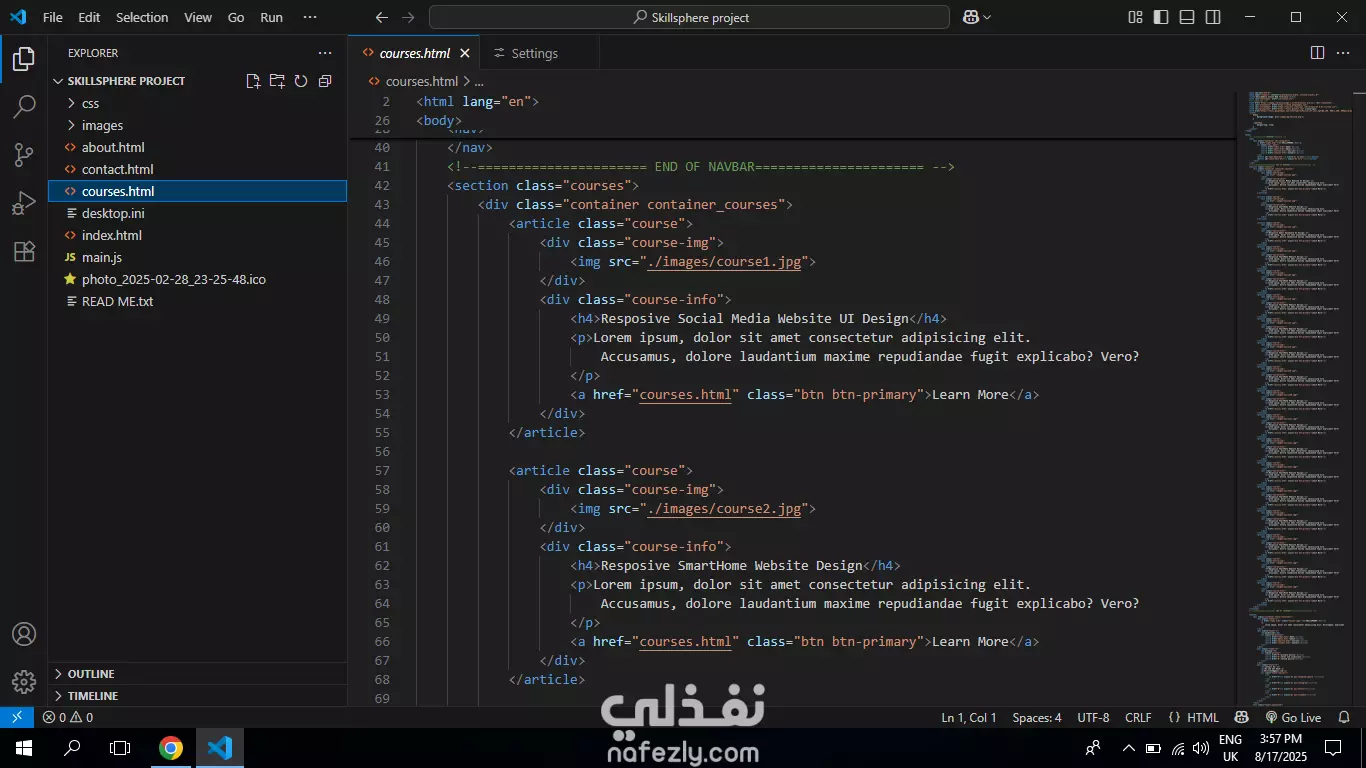The height and width of the screenshot is (768, 1366).
Task: Open the Copilot dropdown arrow in title bar
Action: (x=987, y=17)
